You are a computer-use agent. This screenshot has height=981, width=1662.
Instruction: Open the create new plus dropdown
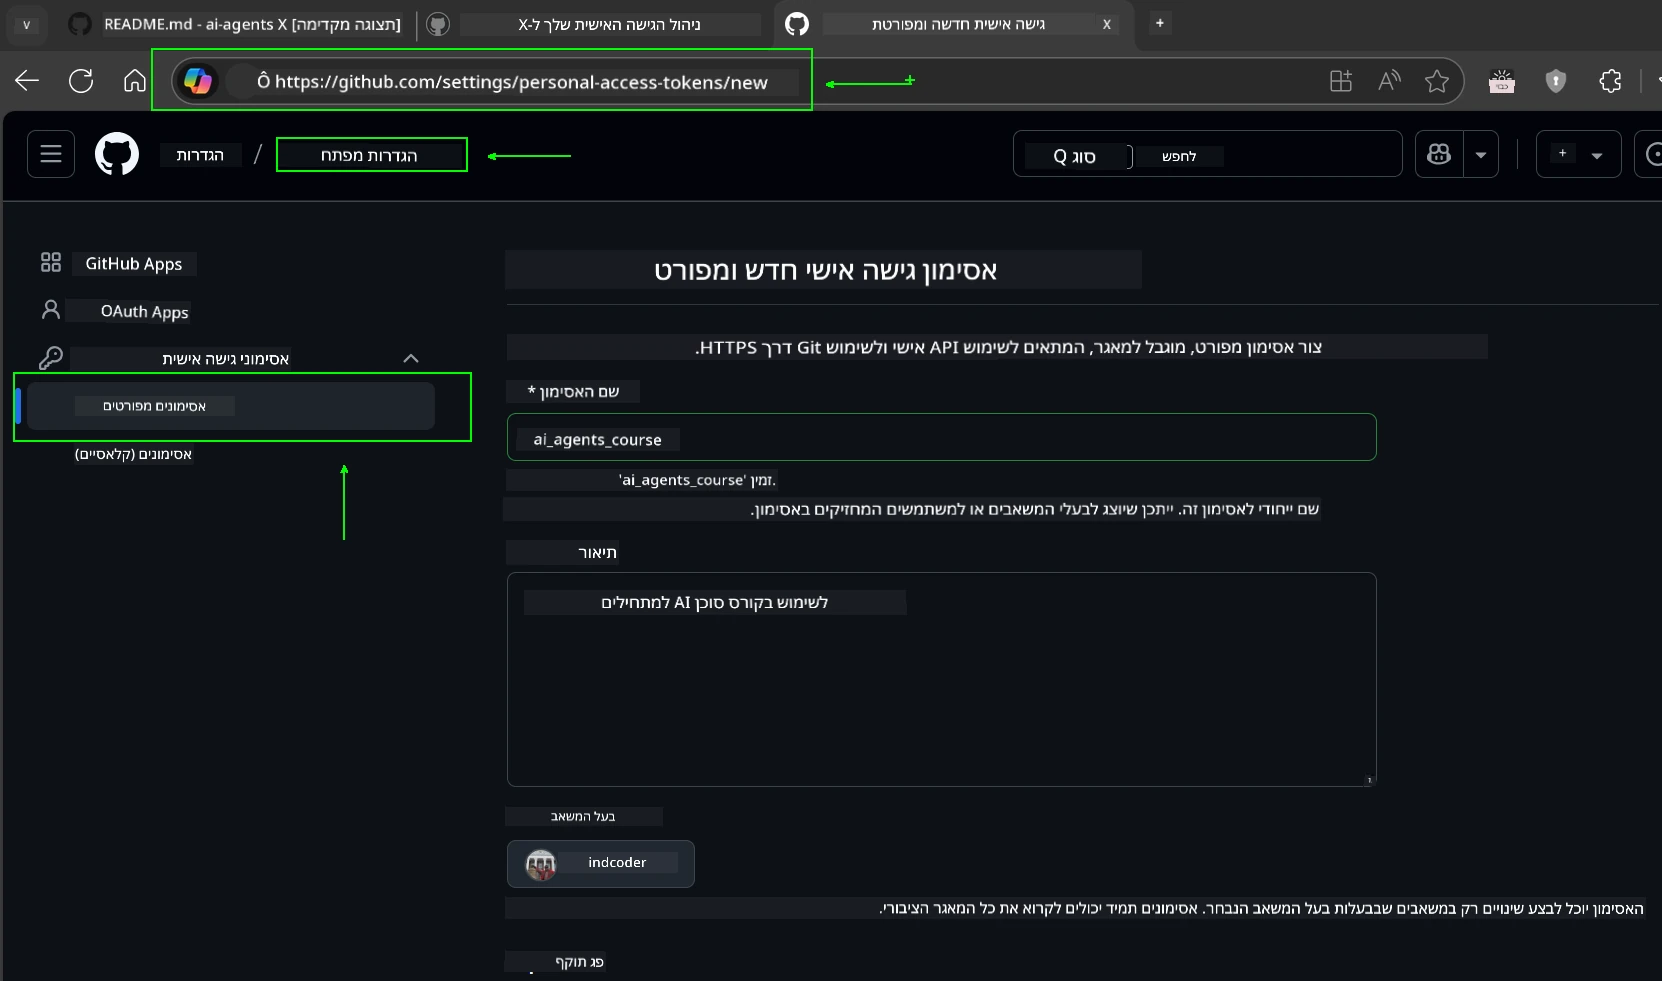click(x=1578, y=154)
